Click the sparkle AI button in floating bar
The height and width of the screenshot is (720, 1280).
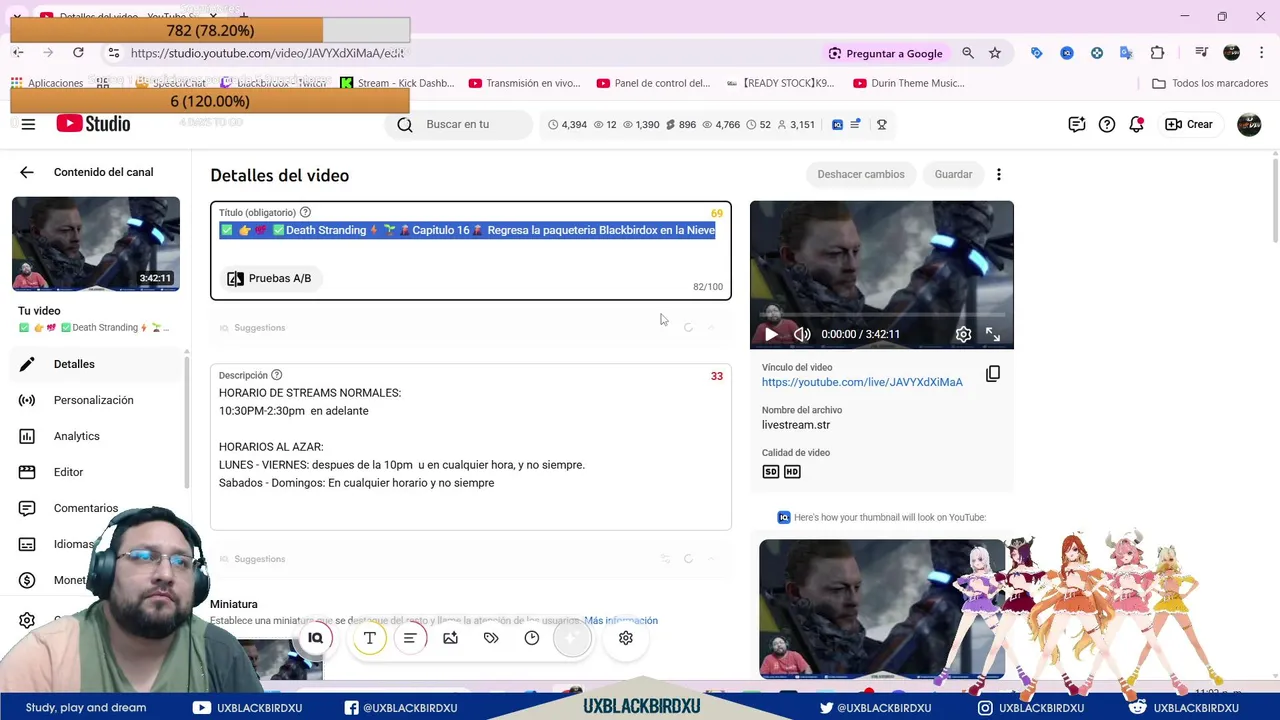pyautogui.click(x=573, y=638)
